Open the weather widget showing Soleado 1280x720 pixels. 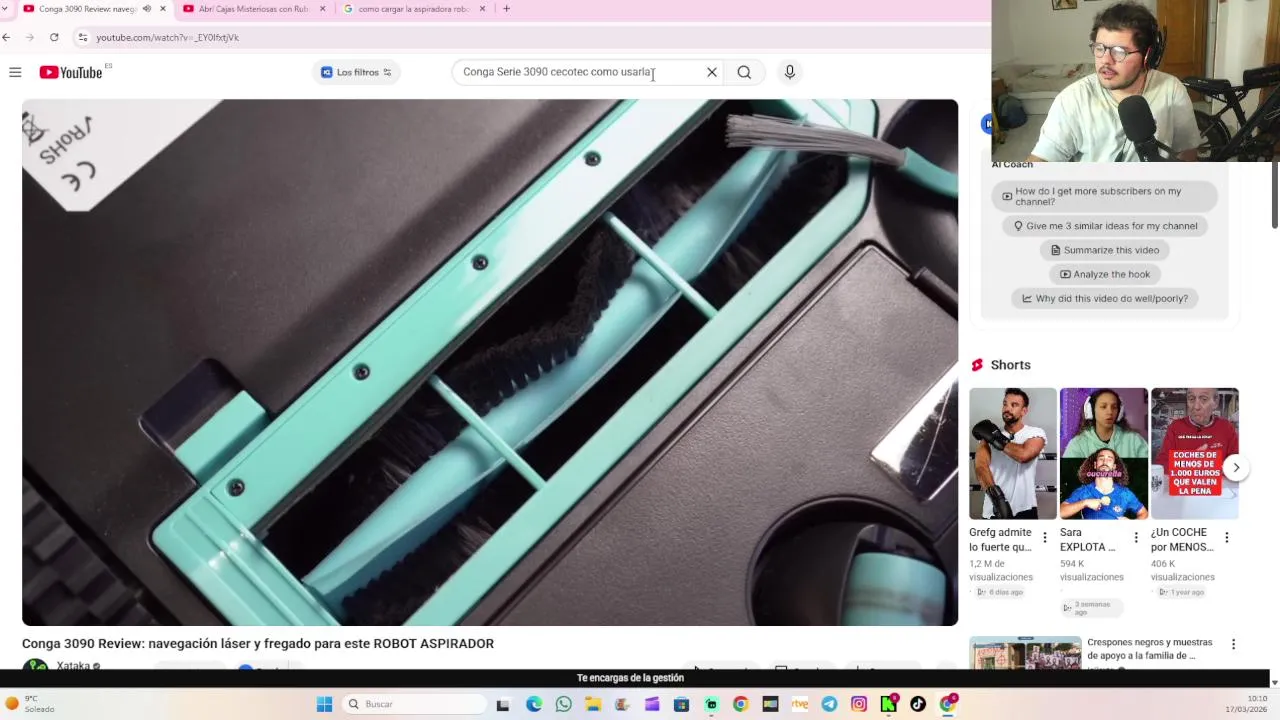tap(30, 704)
